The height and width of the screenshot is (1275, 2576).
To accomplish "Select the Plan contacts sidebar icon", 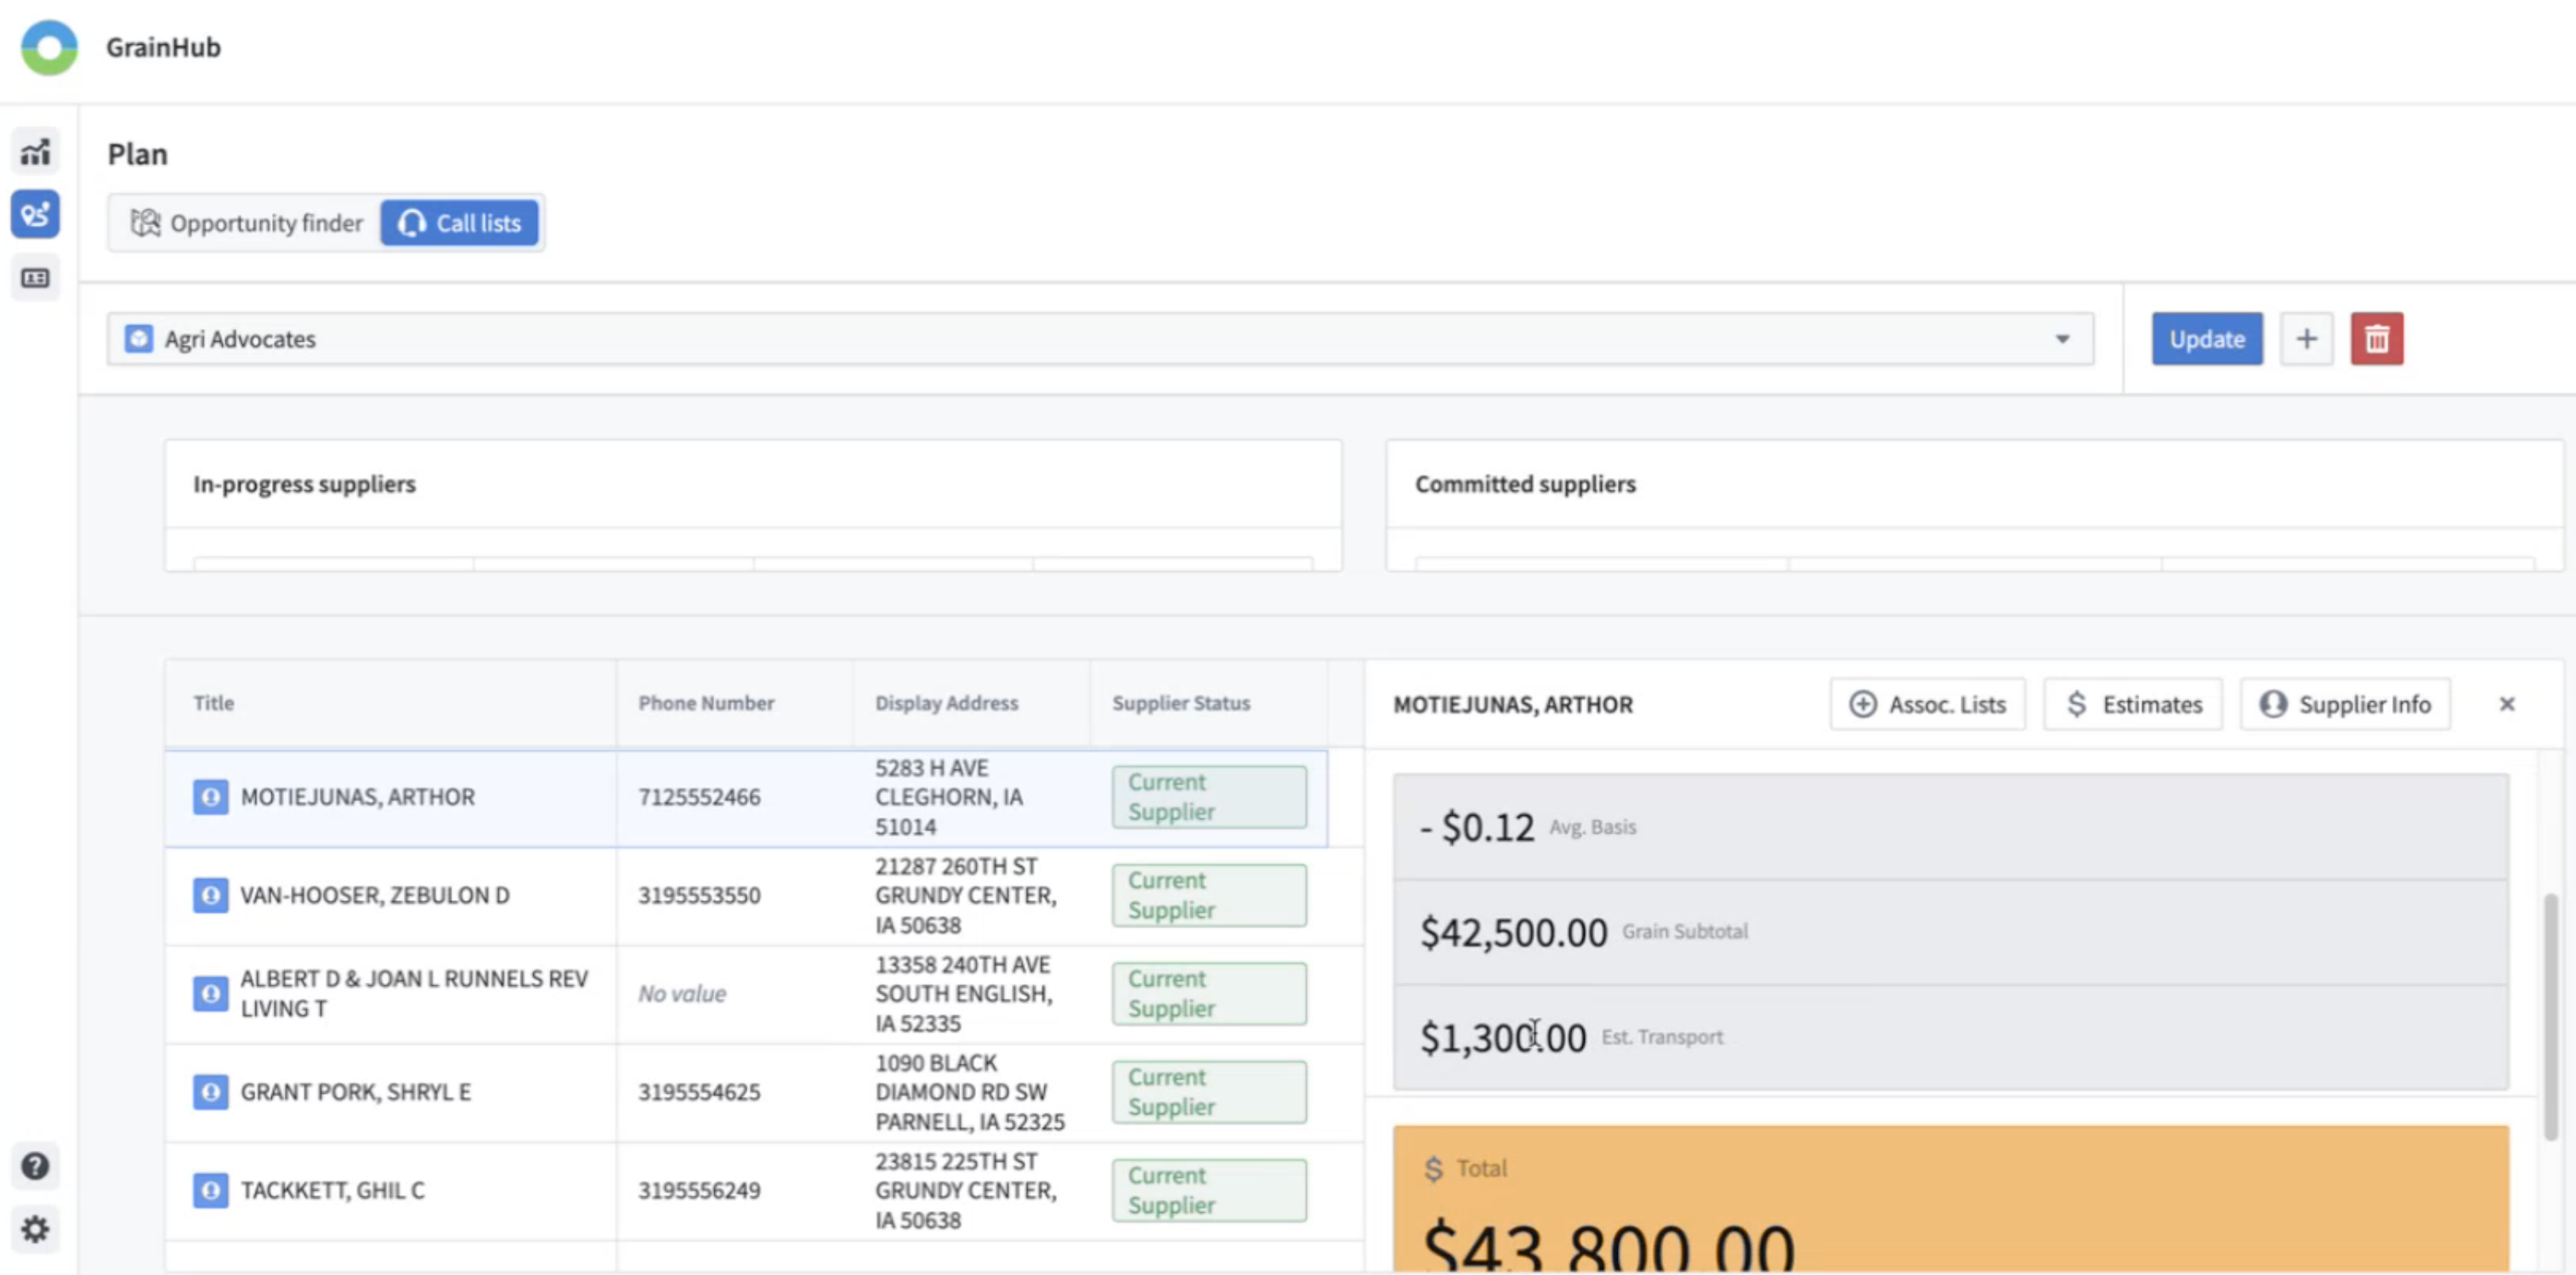I will [35, 214].
